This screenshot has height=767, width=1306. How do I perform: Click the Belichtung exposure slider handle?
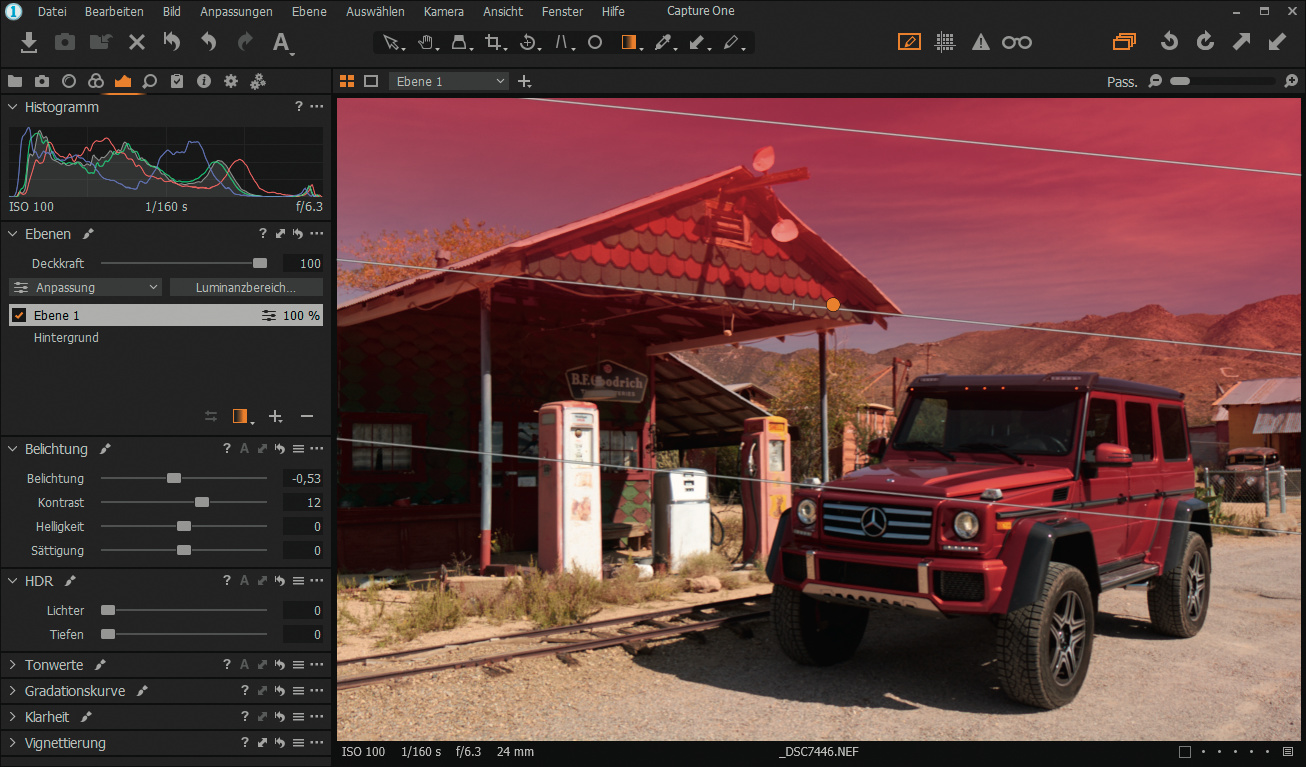point(174,479)
